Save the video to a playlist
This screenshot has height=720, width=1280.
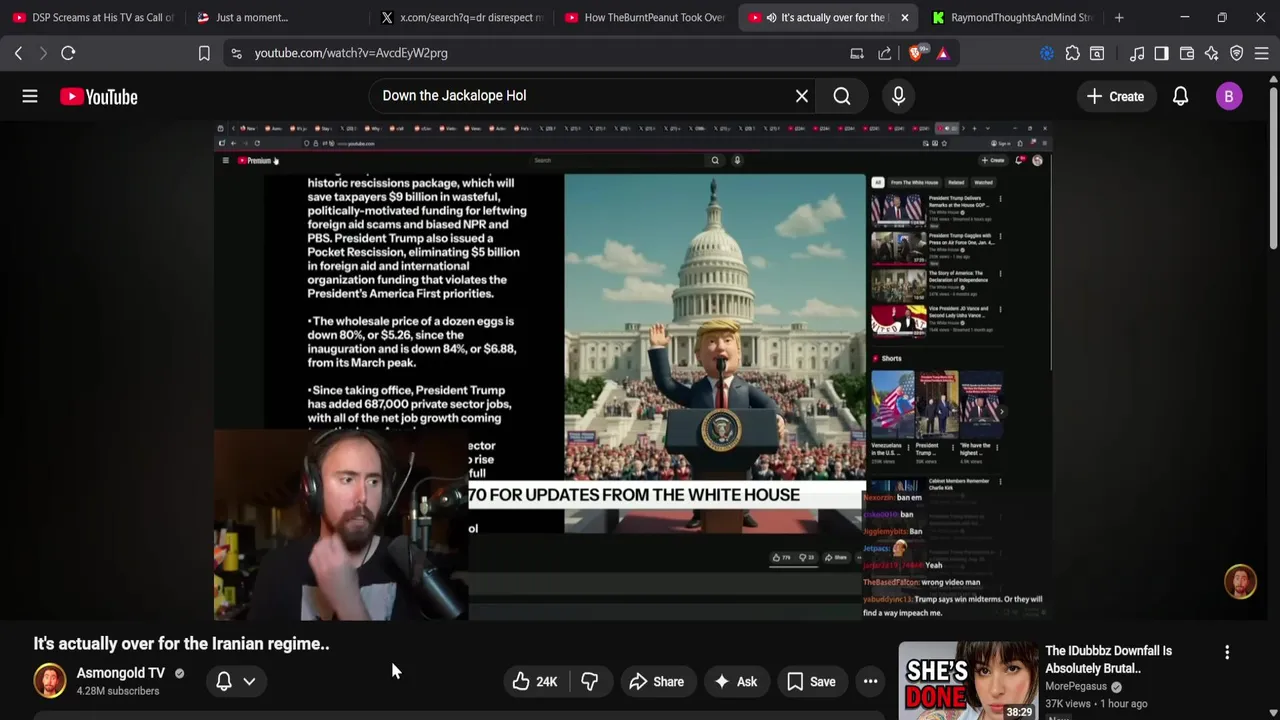click(x=811, y=682)
